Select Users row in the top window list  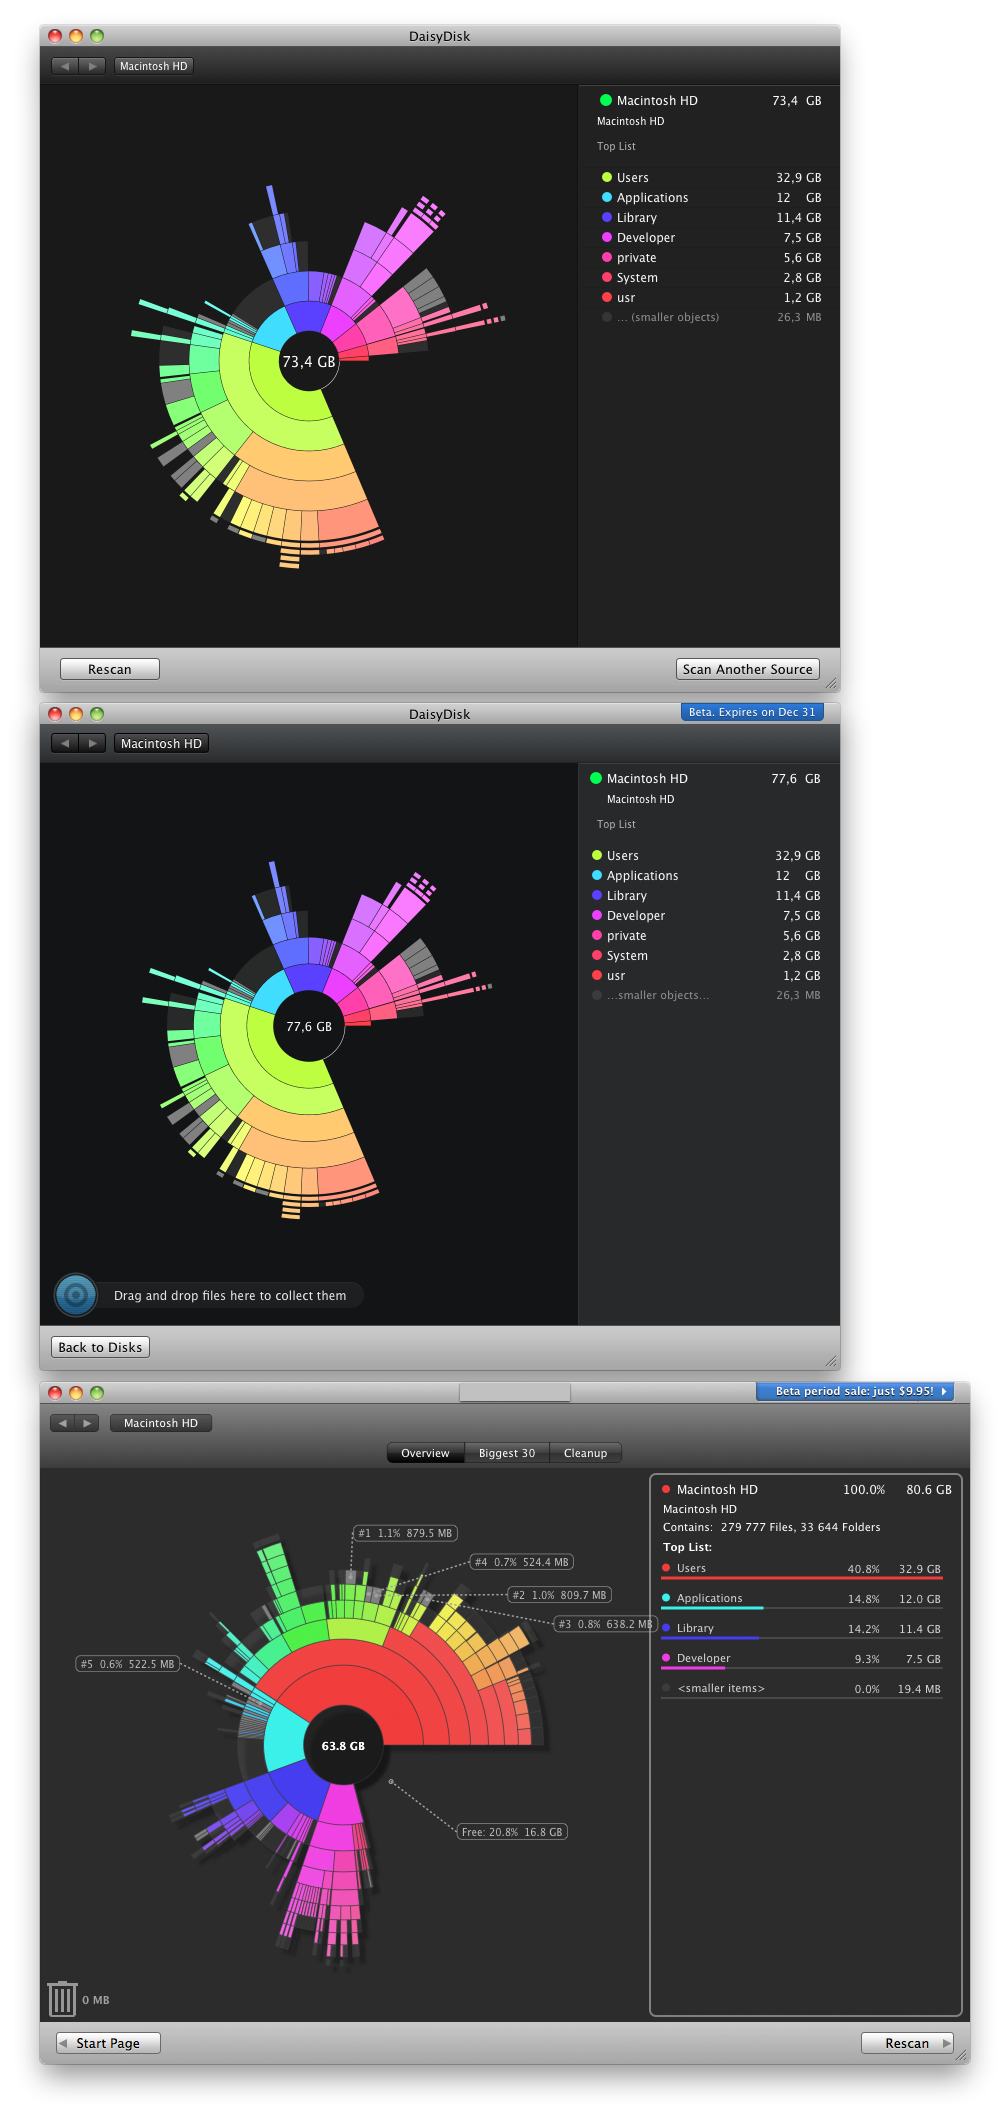tap(711, 178)
